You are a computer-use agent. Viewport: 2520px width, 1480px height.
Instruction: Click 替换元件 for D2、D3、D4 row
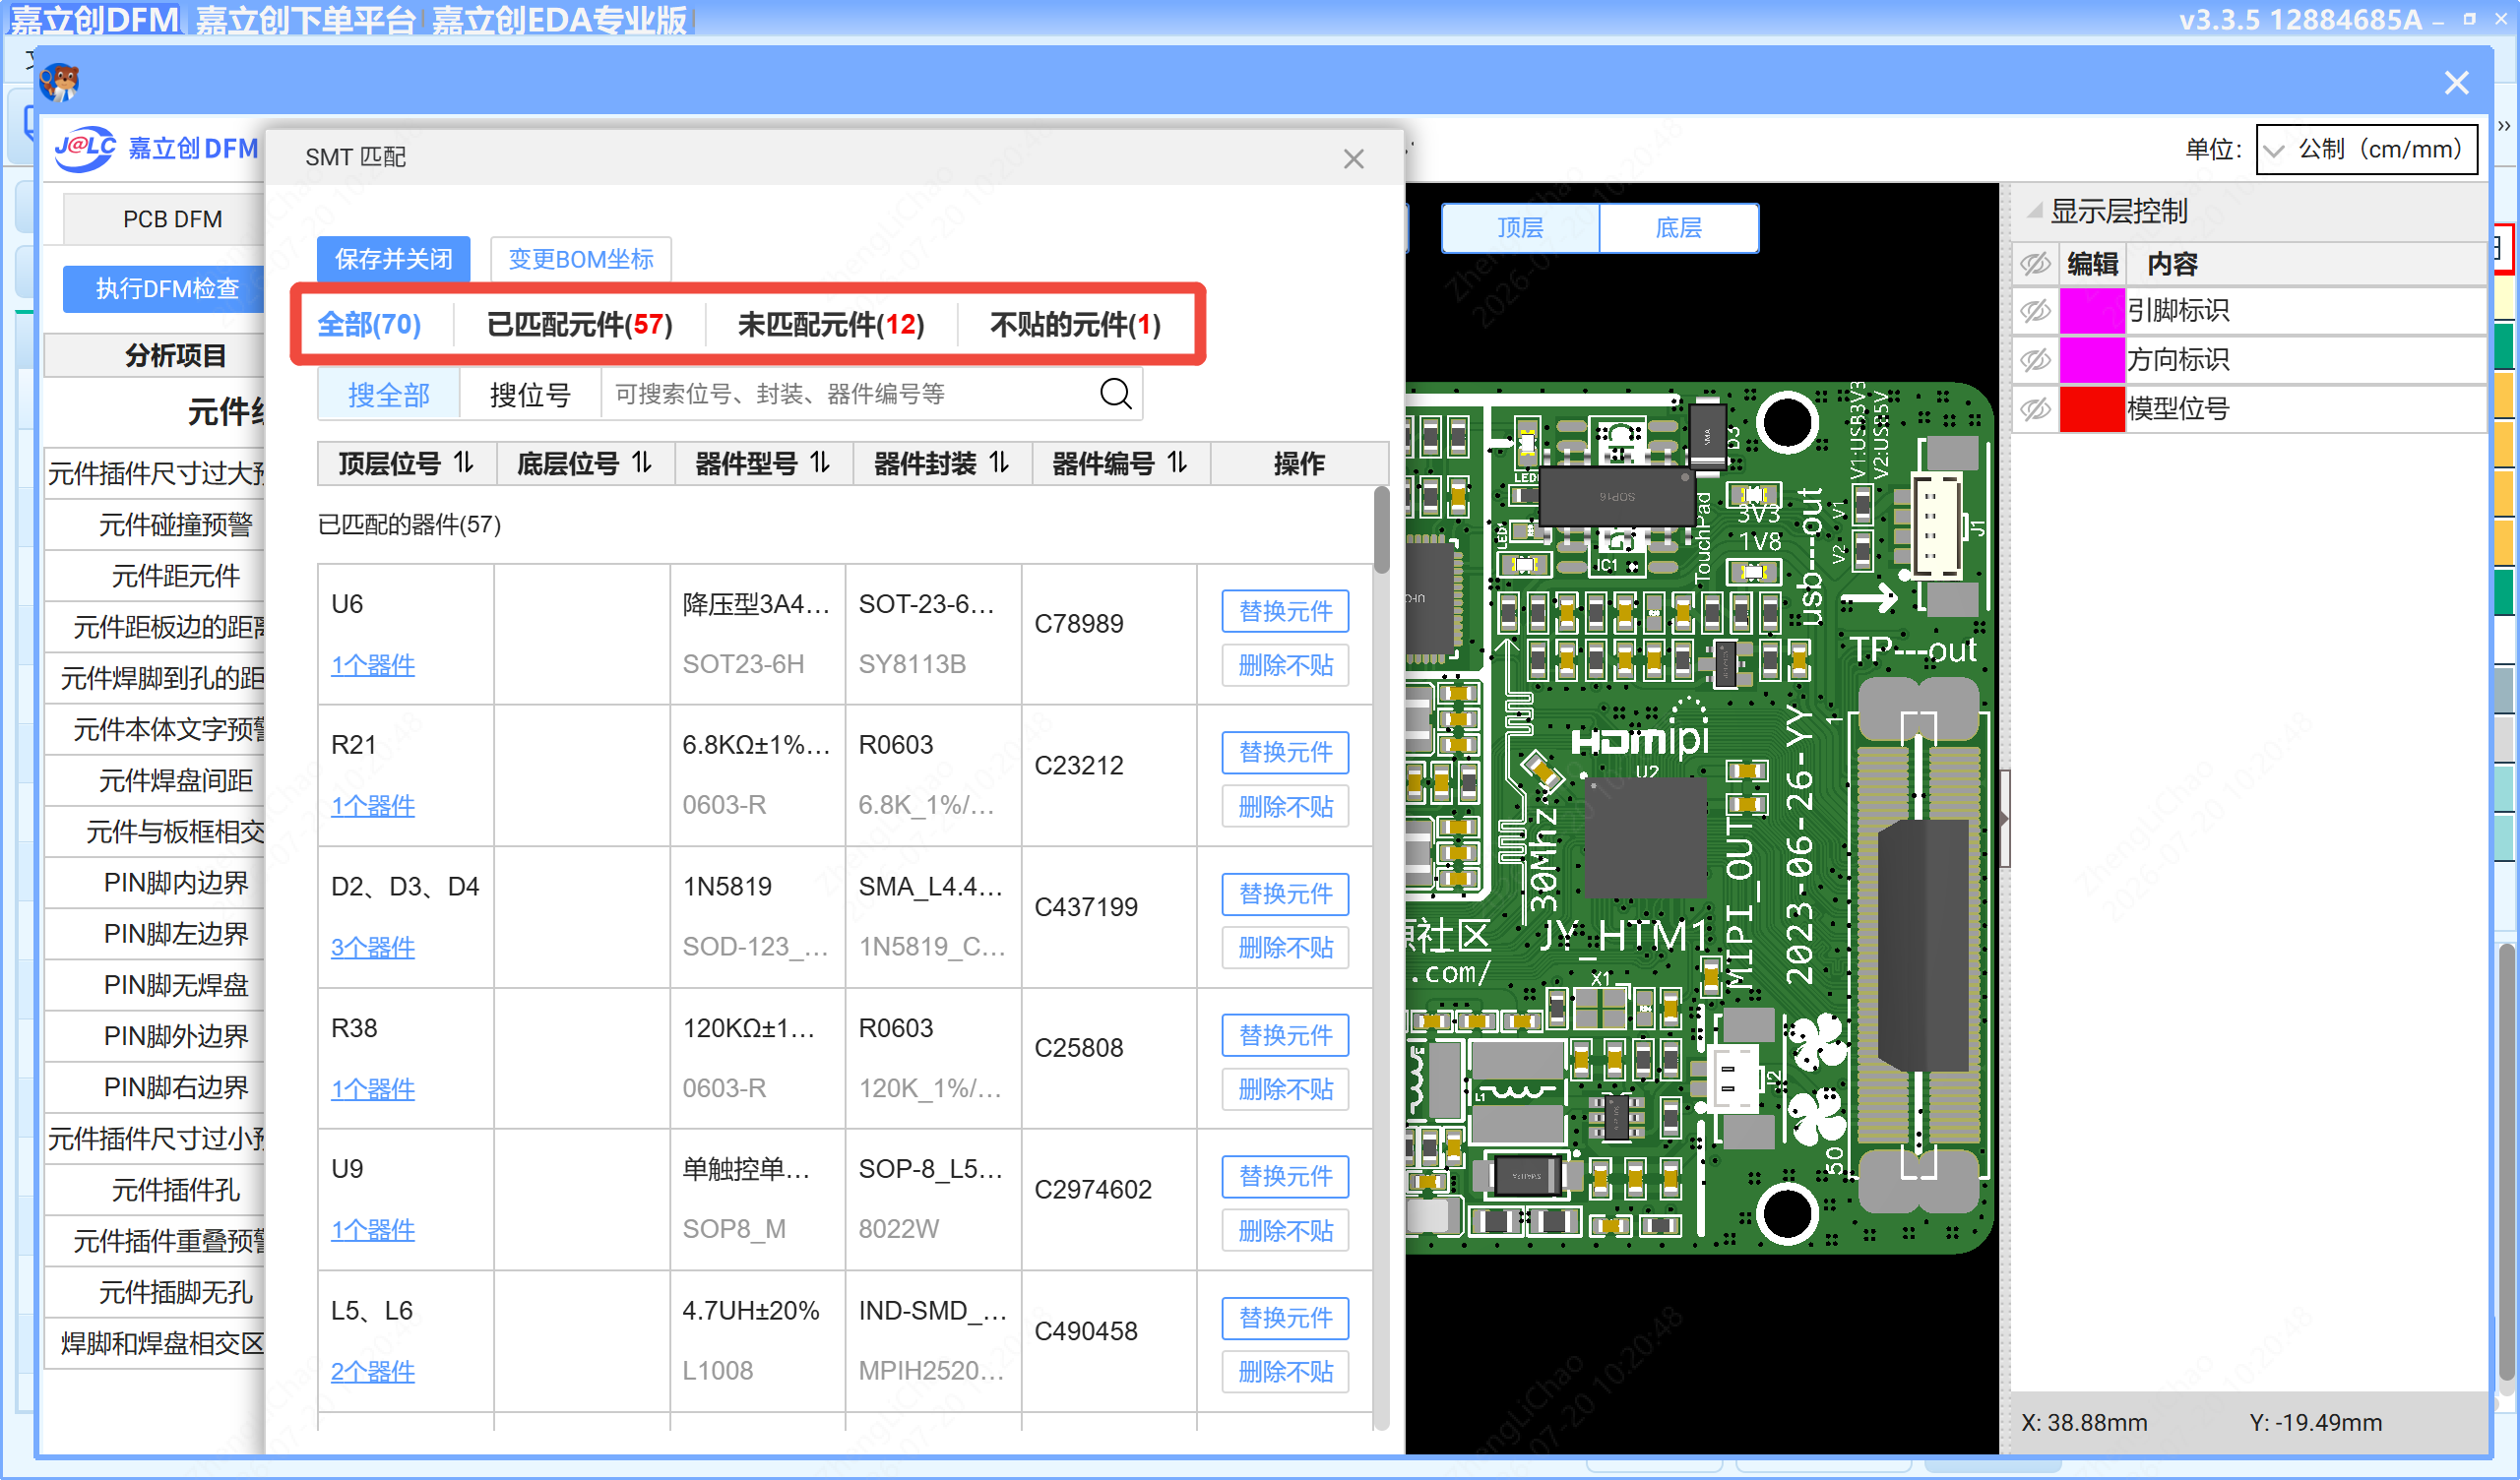[x=1285, y=894]
